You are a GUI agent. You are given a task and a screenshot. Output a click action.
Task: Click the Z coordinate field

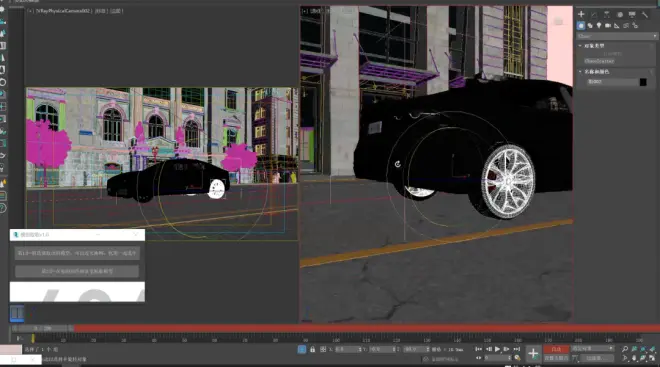(x=415, y=349)
